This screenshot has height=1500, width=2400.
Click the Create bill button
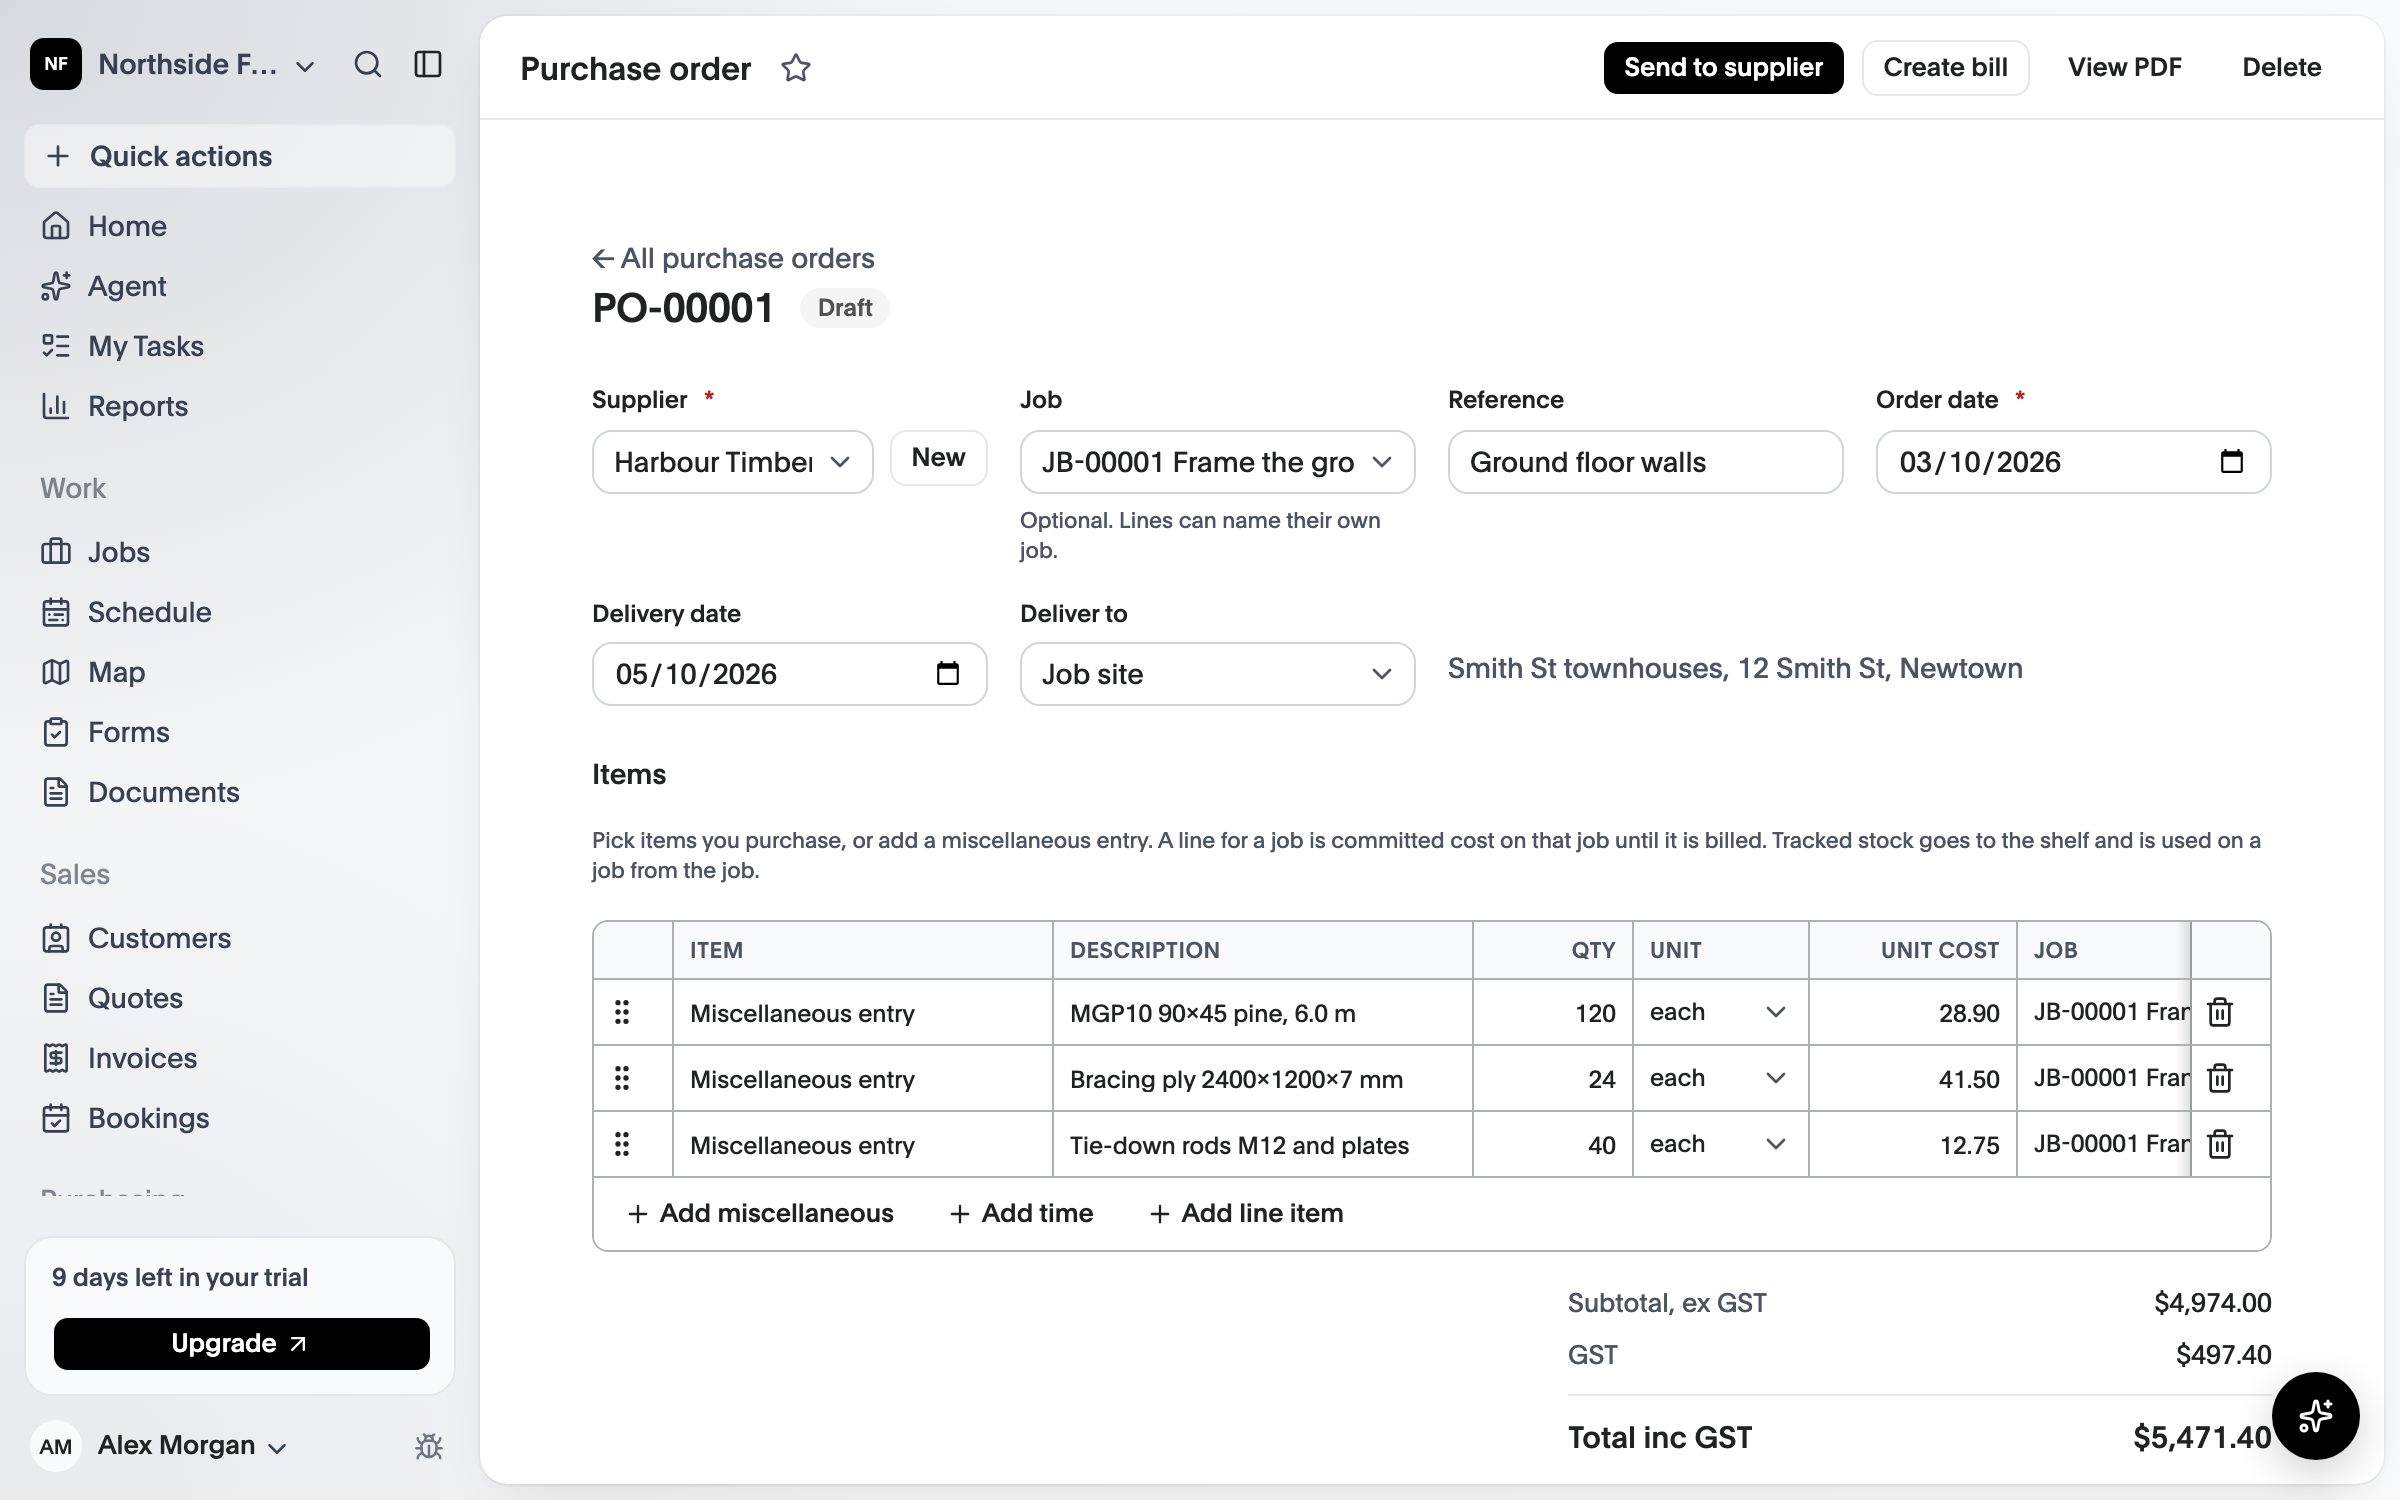(x=1945, y=68)
